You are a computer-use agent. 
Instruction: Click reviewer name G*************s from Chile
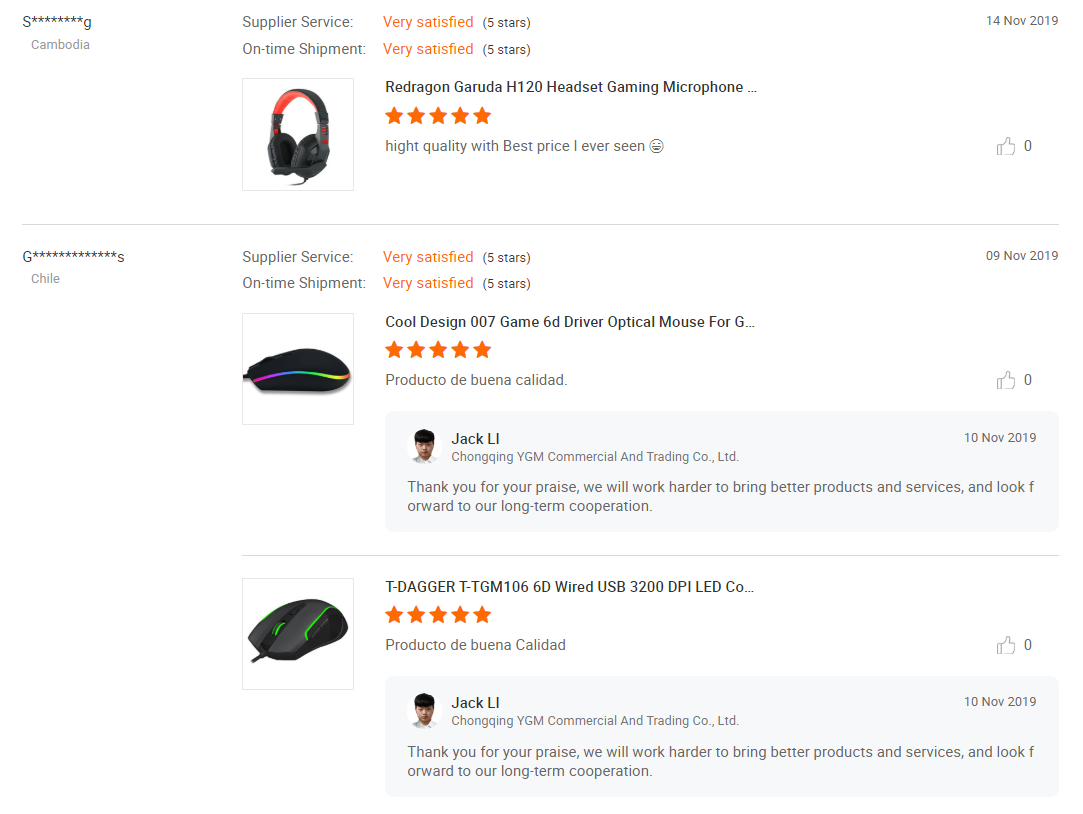pyautogui.click(x=73, y=257)
